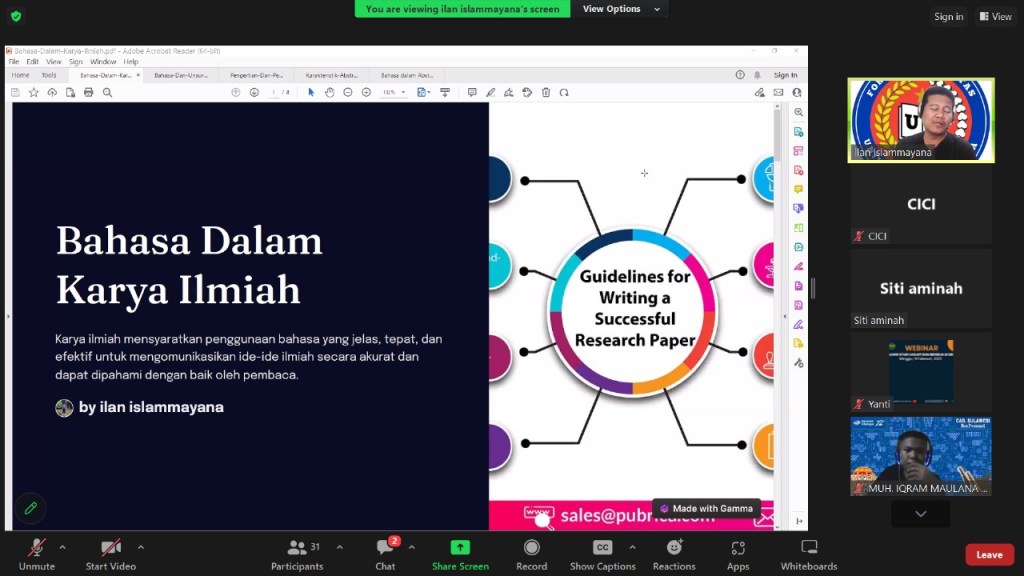Unmute the microphone
Viewport: 1024px width, 576px height.
[37, 554]
